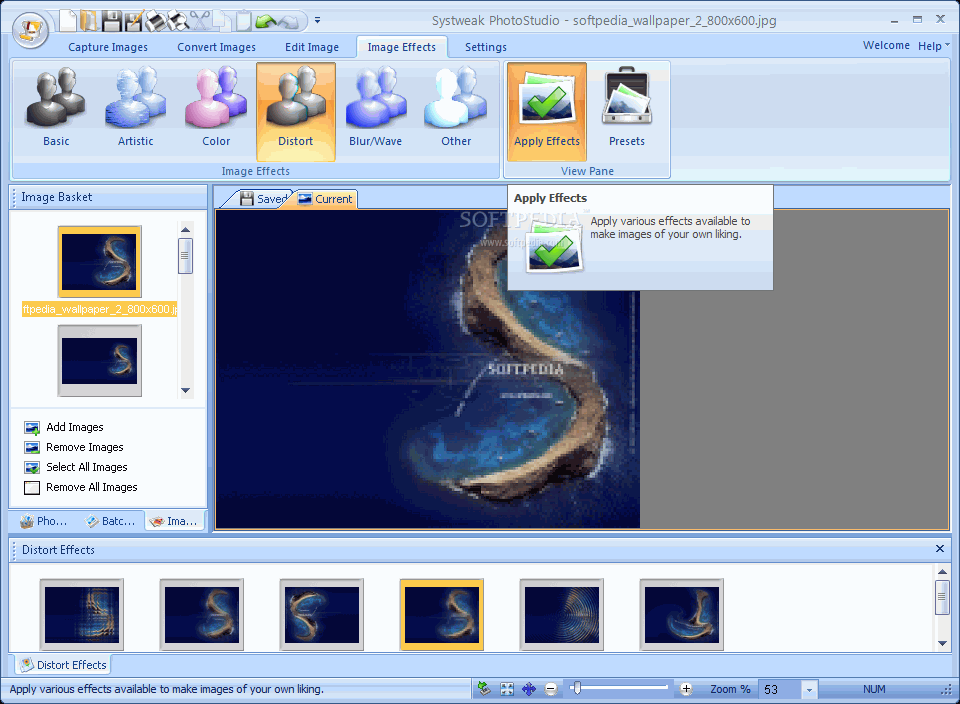Screen dimensions: 960x704
Task: Expand quick access toolbar customize arrow
Action: click(317, 20)
